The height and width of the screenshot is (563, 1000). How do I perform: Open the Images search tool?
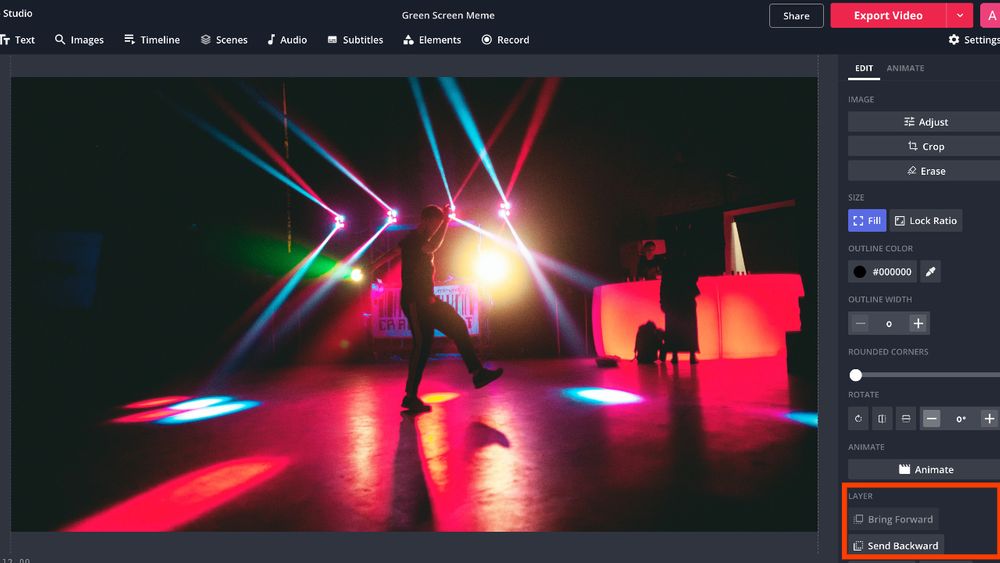[79, 40]
